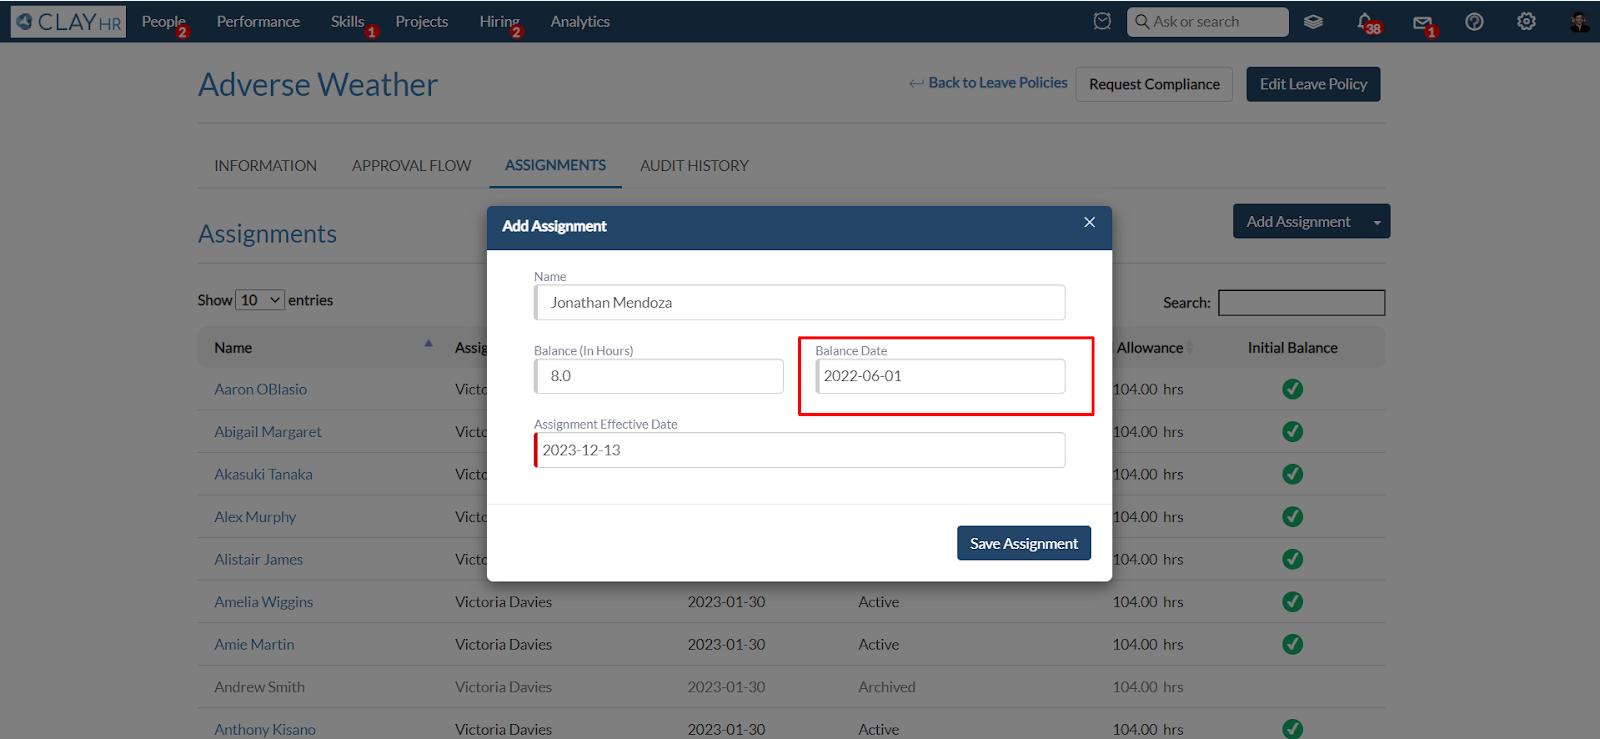Open Akasuki Tanaka's profile link
This screenshot has height=739, width=1600.
(x=263, y=474)
